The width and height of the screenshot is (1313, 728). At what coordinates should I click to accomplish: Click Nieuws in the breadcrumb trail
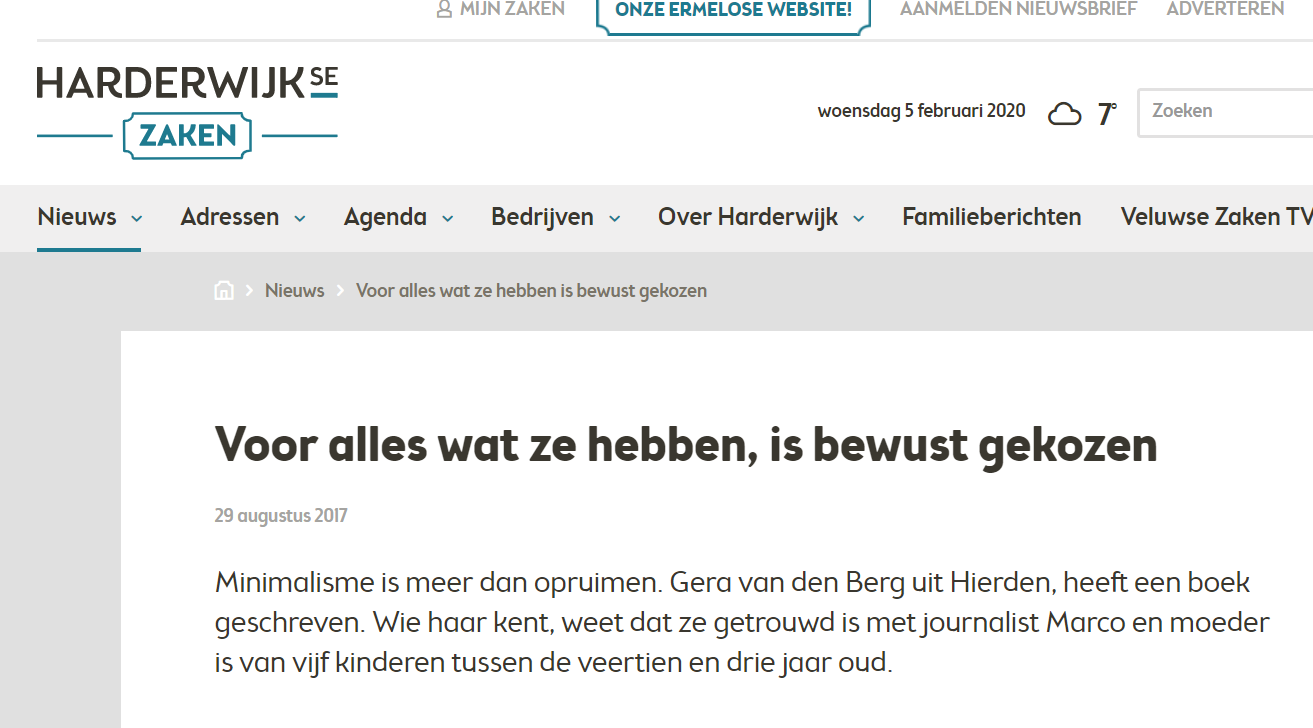(x=294, y=291)
